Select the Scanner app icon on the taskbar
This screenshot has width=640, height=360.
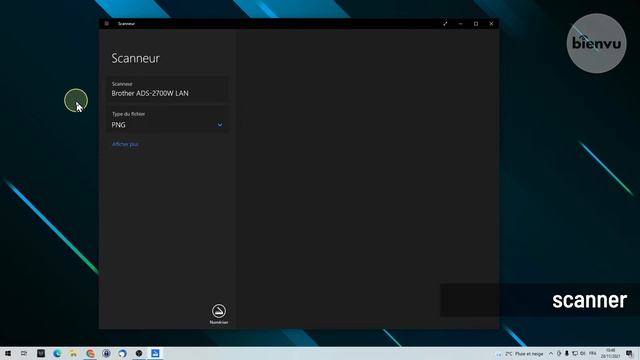(155, 353)
